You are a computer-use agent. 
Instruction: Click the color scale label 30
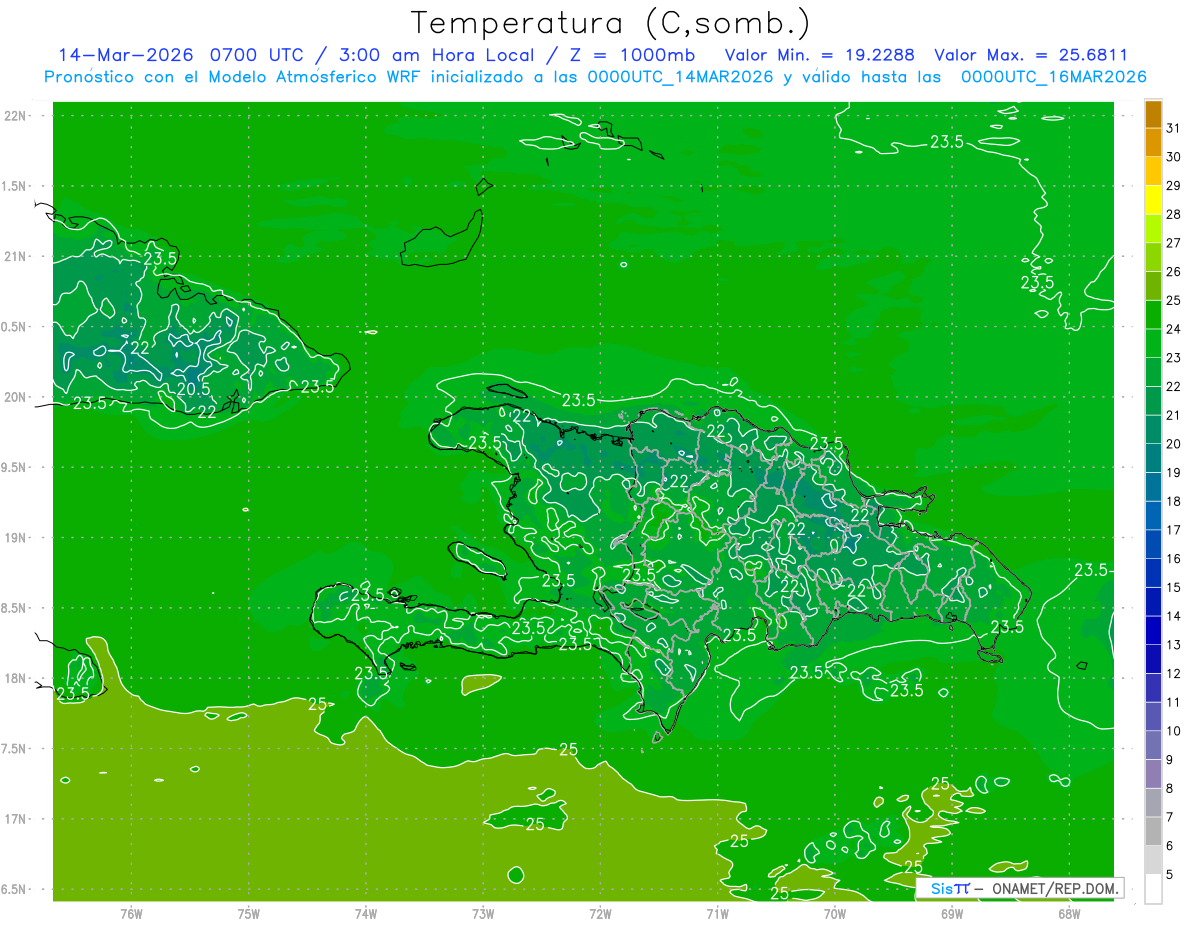(1174, 157)
